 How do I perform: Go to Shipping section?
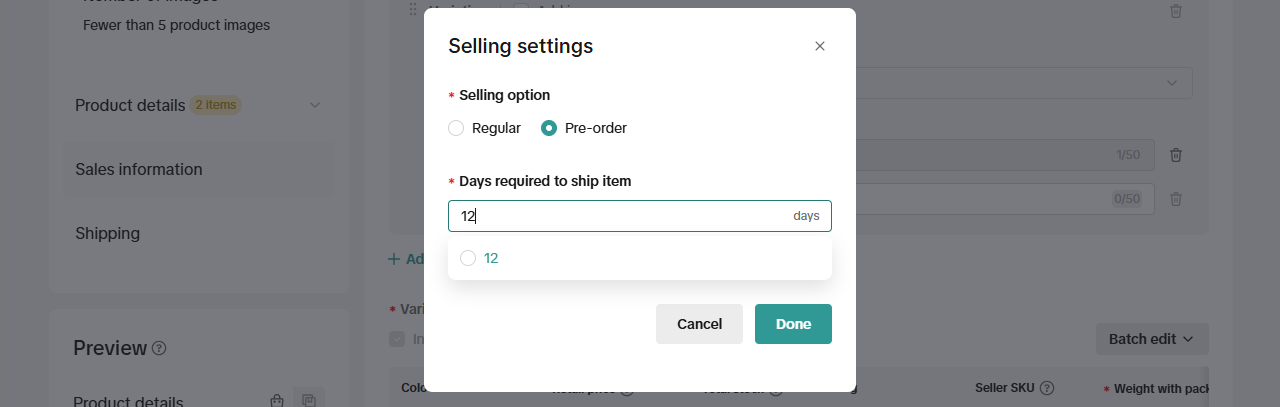pyautogui.click(x=107, y=233)
